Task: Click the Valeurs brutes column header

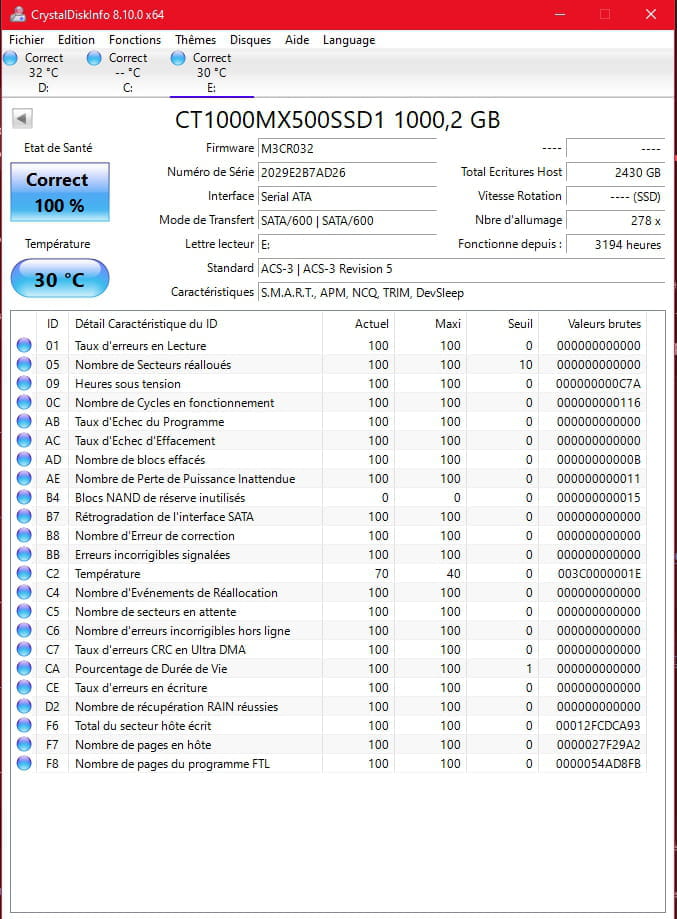Action: [592, 324]
